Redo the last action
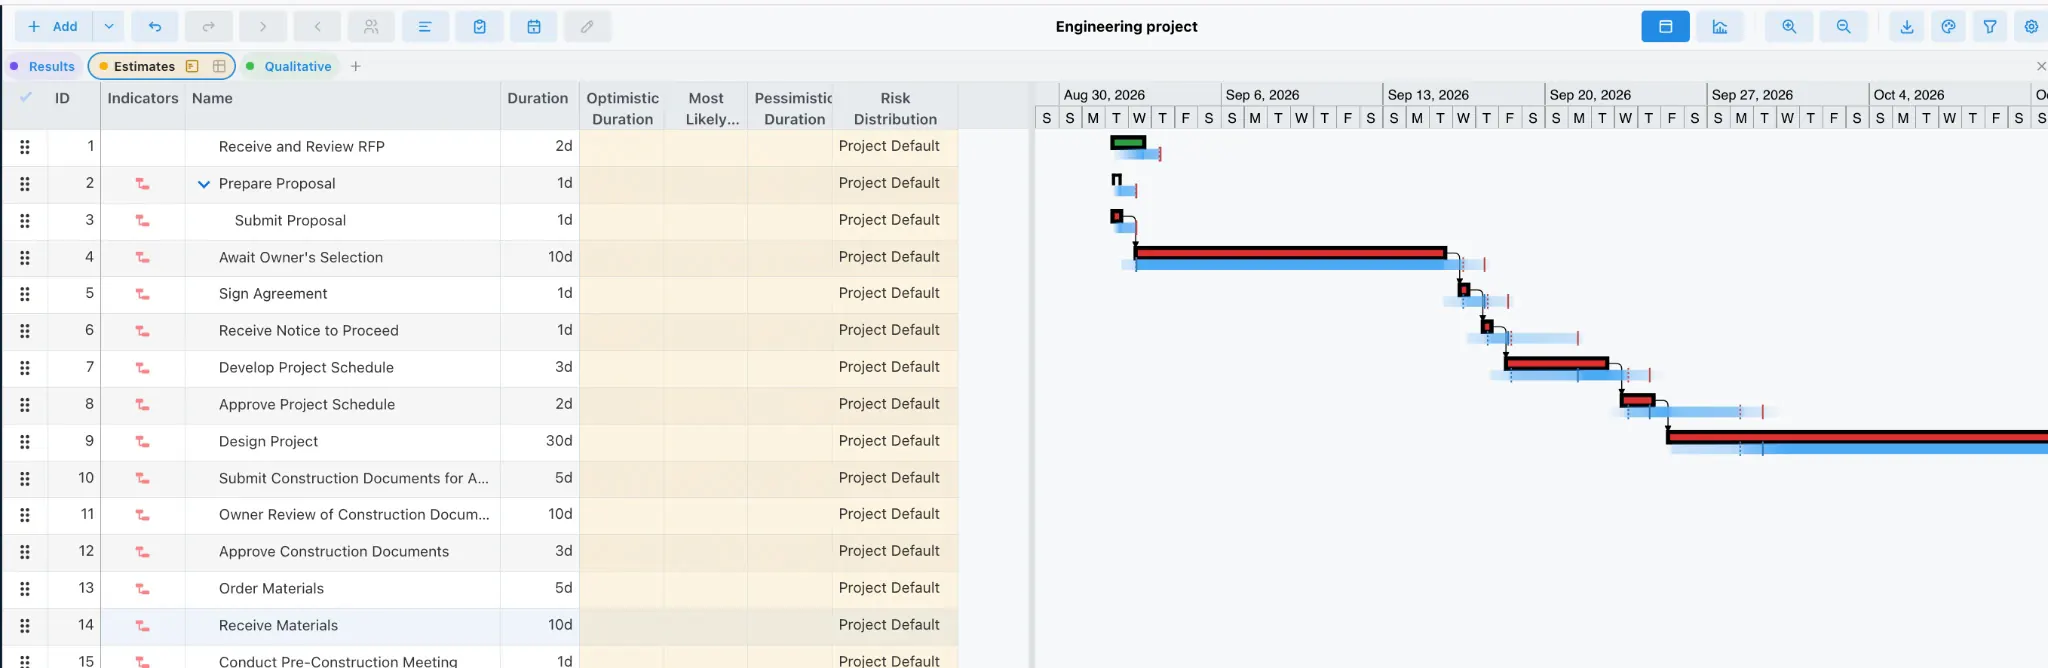The height and width of the screenshot is (668, 2048). point(209,27)
